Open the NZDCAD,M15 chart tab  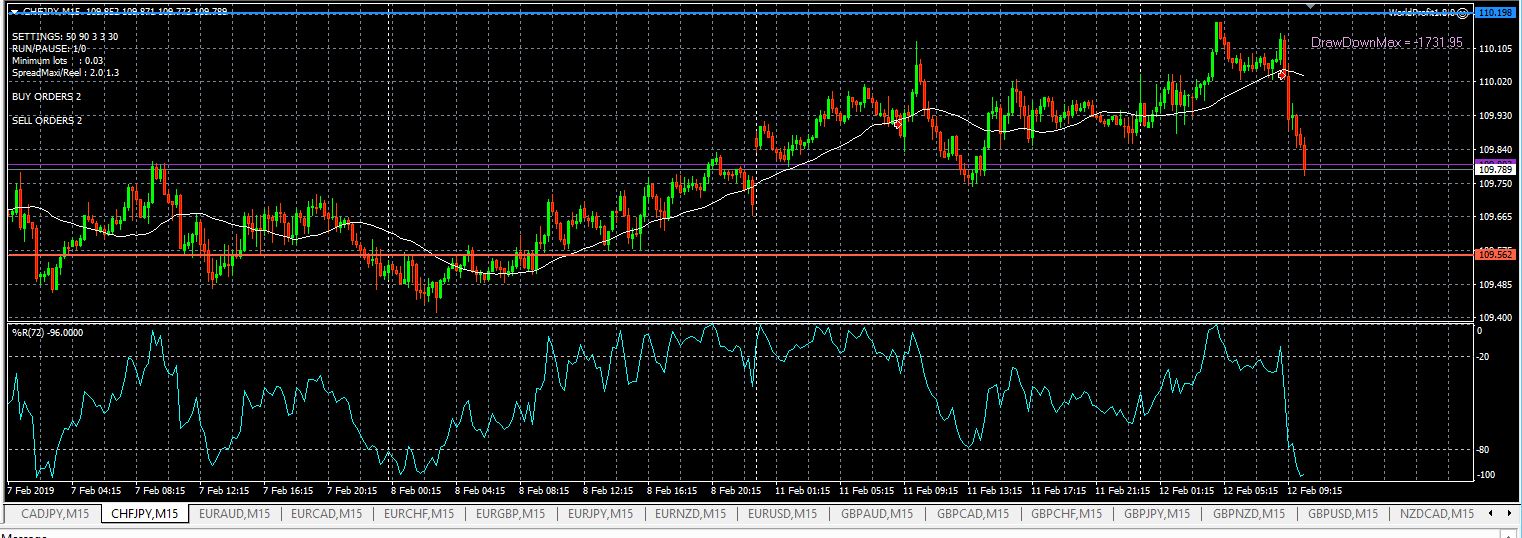tap(1435, 514)
